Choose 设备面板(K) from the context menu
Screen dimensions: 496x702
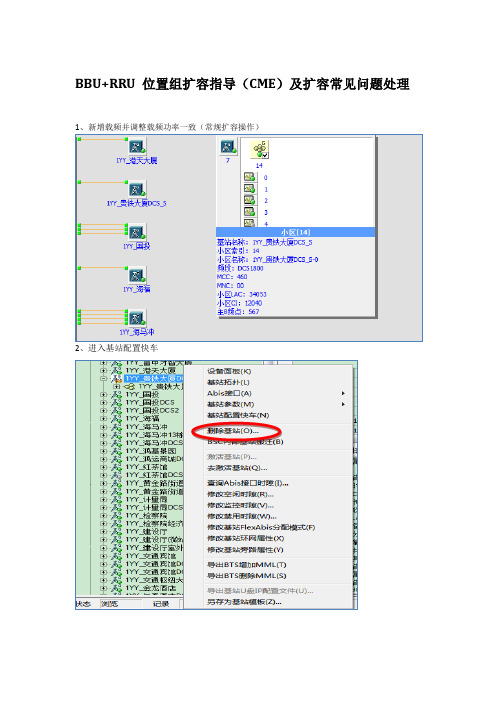coord(229,371)
